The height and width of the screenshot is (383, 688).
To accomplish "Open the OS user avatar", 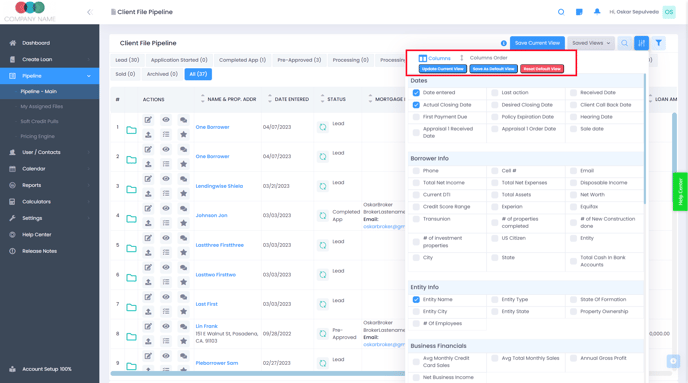I will click(x=669, y=12).
